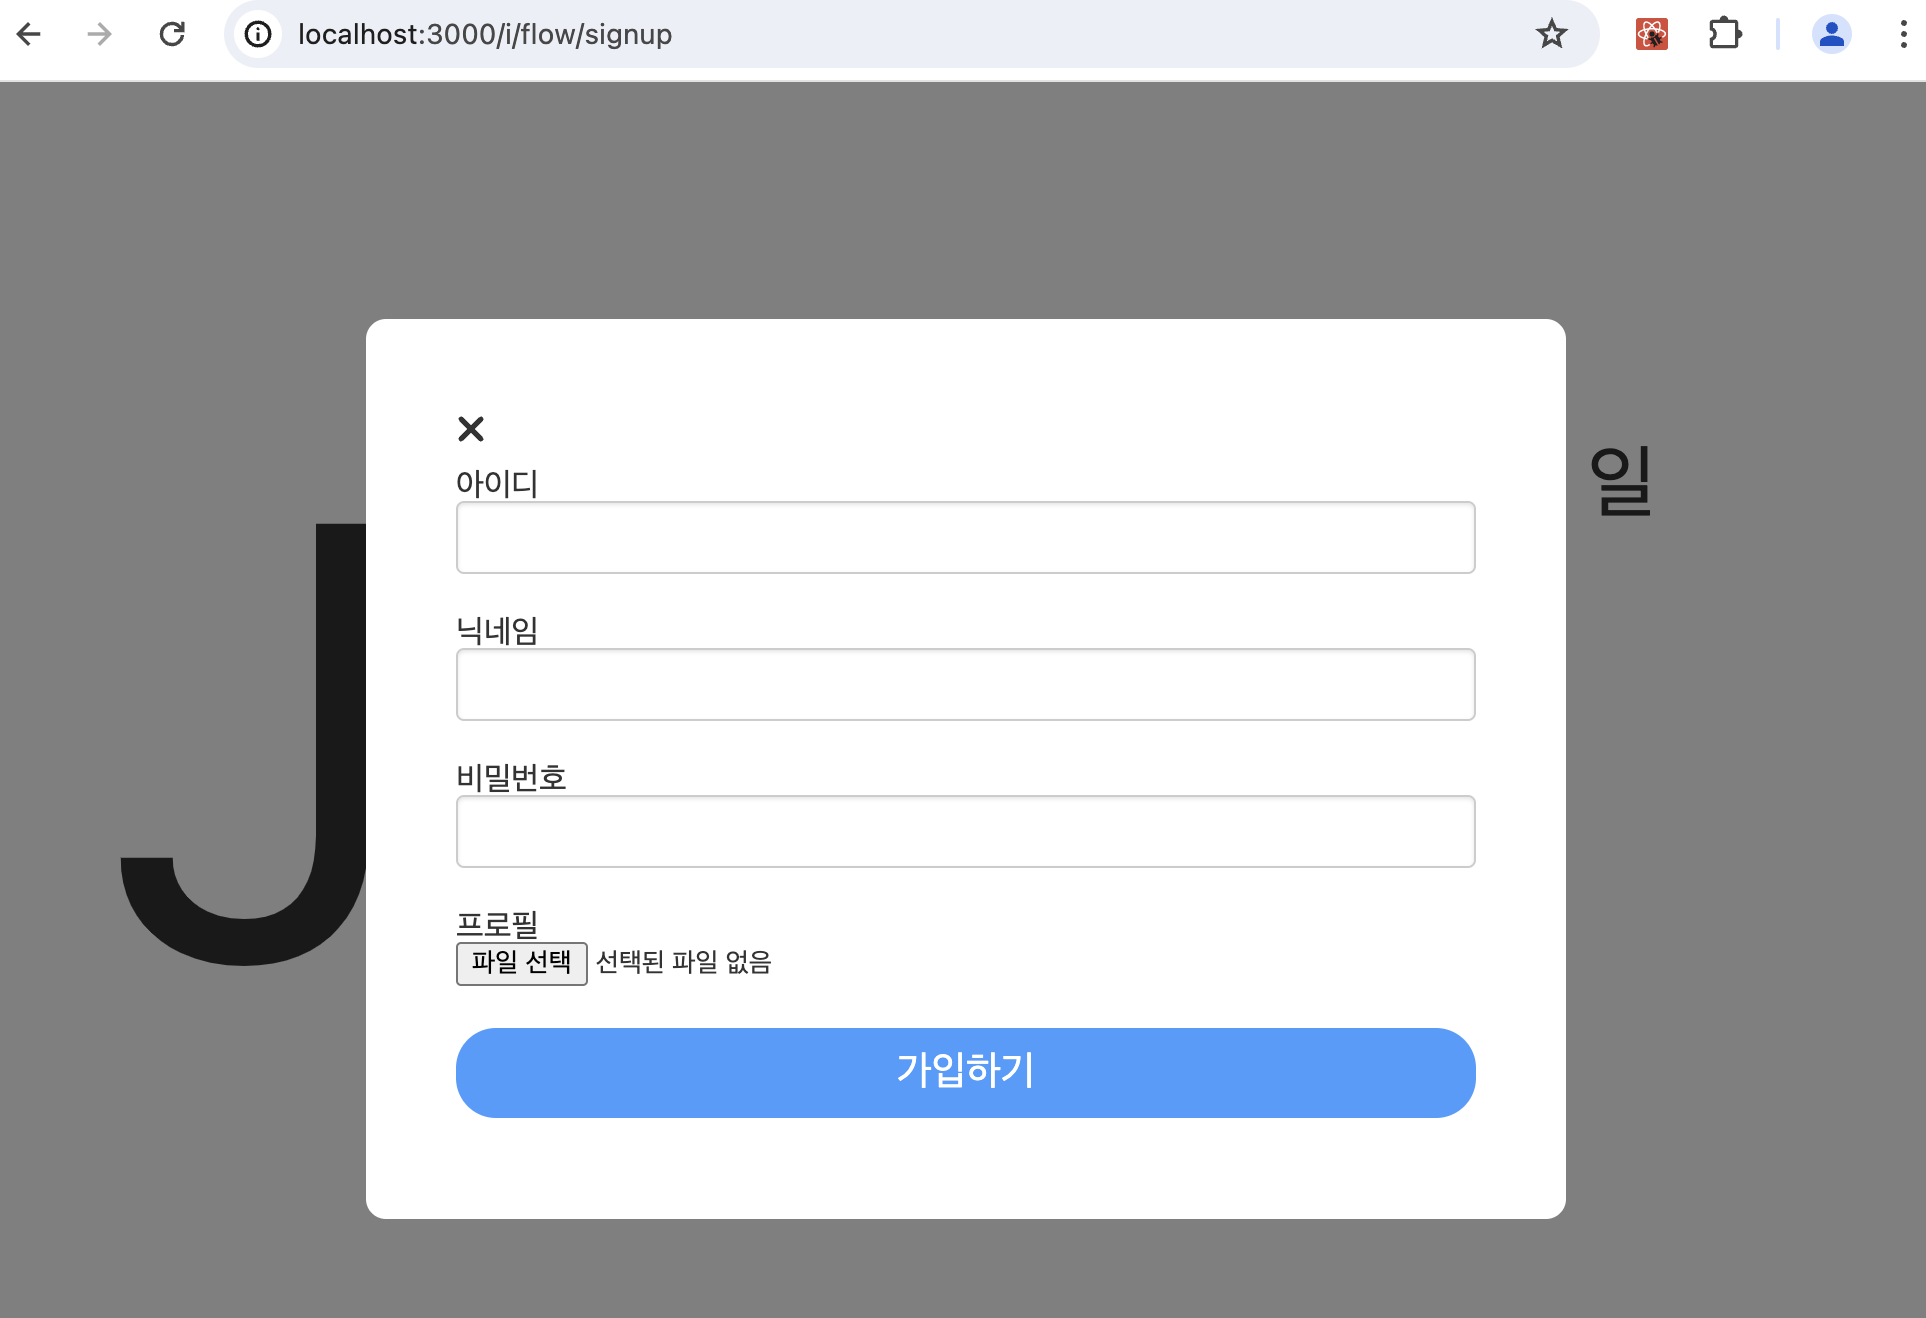Bookmark this page with the star
Viewport: 1926px width, 1318px height.
[1551, 34]
